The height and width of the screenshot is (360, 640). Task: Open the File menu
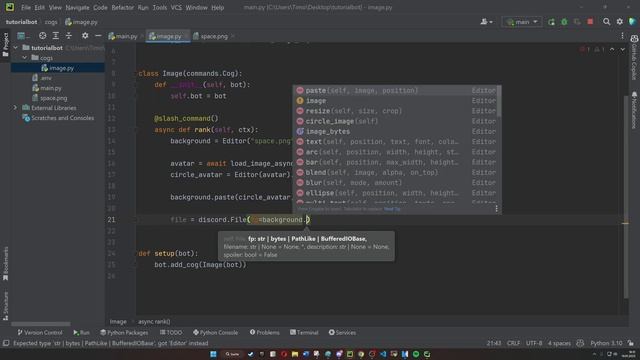[x=26, y=7]
